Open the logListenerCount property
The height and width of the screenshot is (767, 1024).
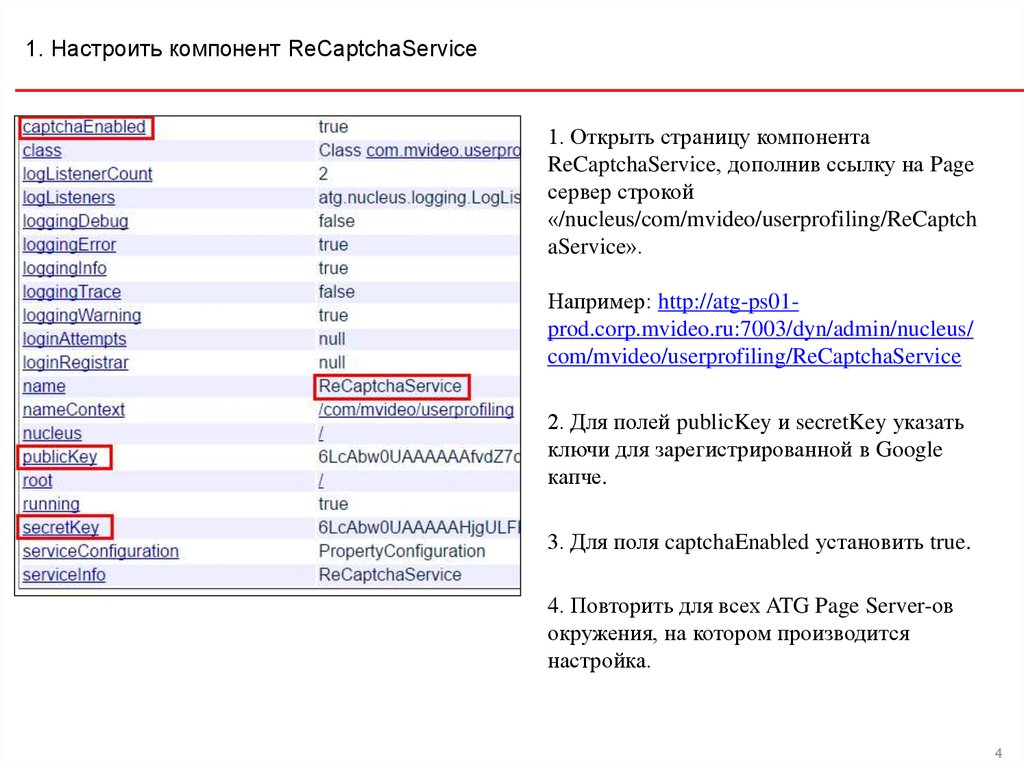(87, 174)
